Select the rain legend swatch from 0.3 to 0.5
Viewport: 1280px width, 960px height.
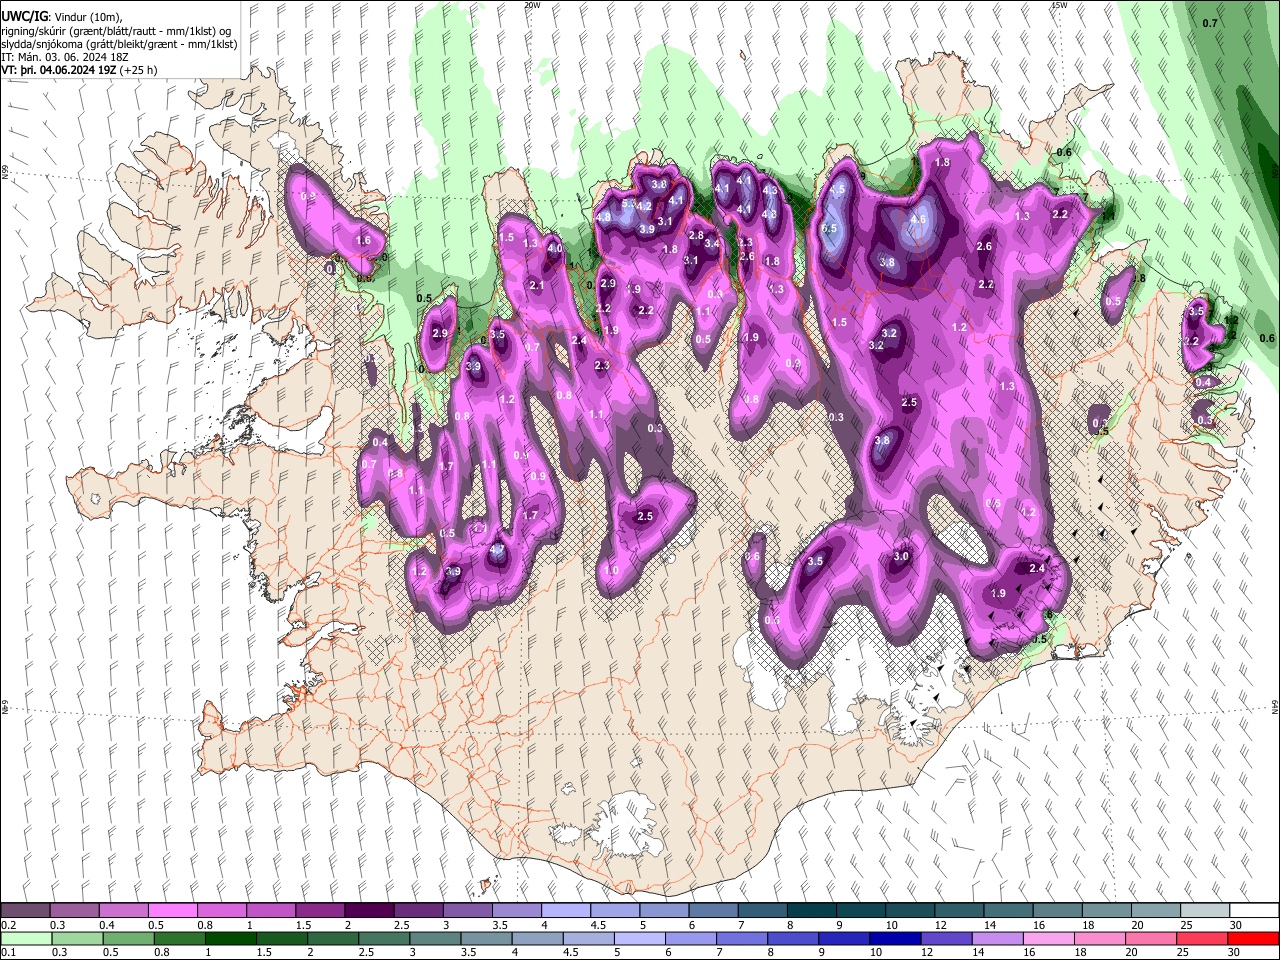tap(76, 938)
